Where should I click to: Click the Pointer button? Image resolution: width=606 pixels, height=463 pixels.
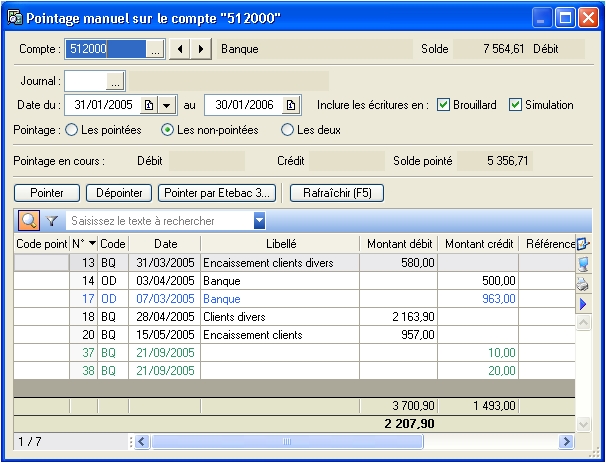pyautogui.click(x=47, y=193)
